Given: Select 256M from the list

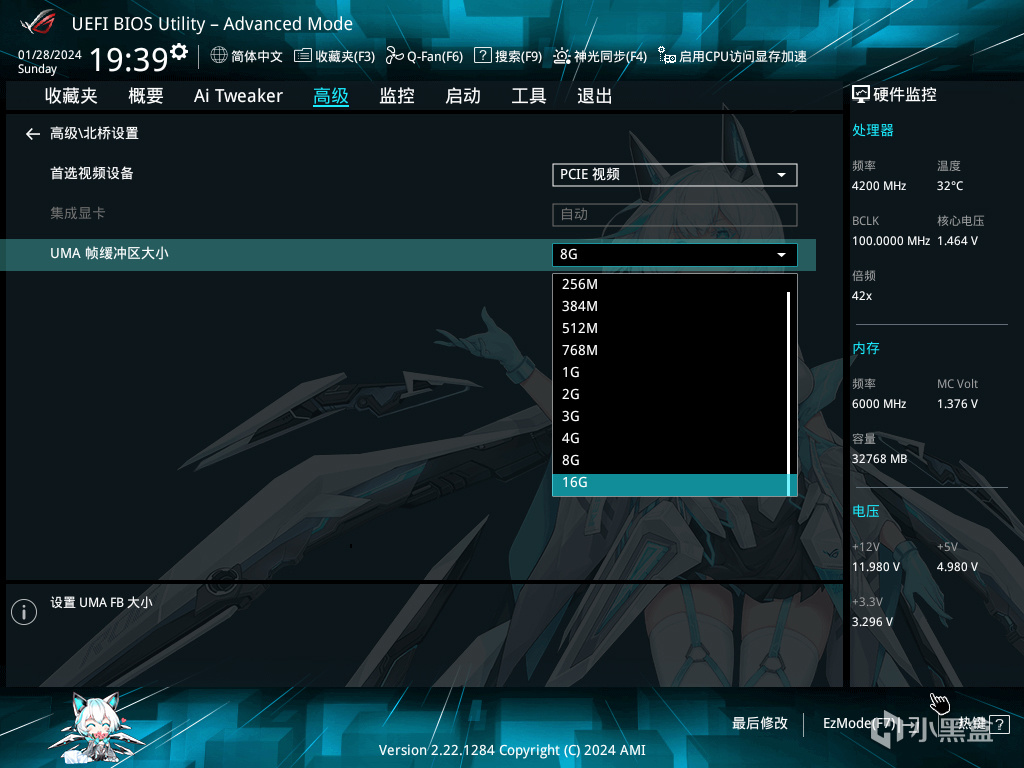Looking at the screenshot, I should click(670, 284).
